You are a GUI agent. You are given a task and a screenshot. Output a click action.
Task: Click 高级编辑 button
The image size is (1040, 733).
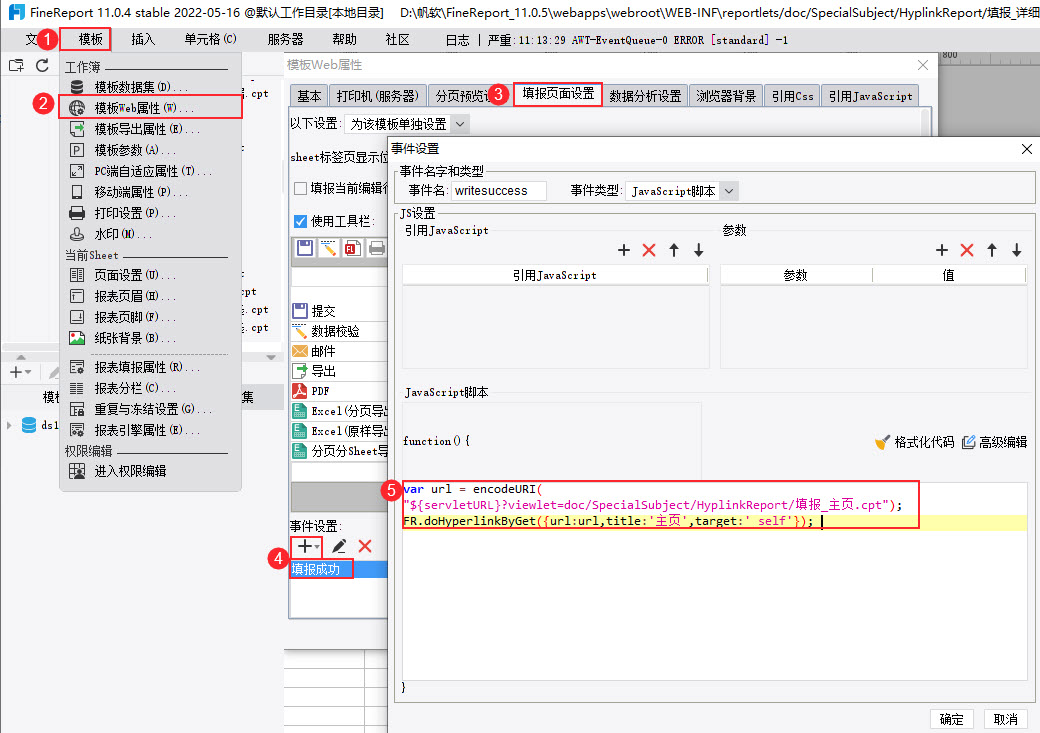[994, 442]
